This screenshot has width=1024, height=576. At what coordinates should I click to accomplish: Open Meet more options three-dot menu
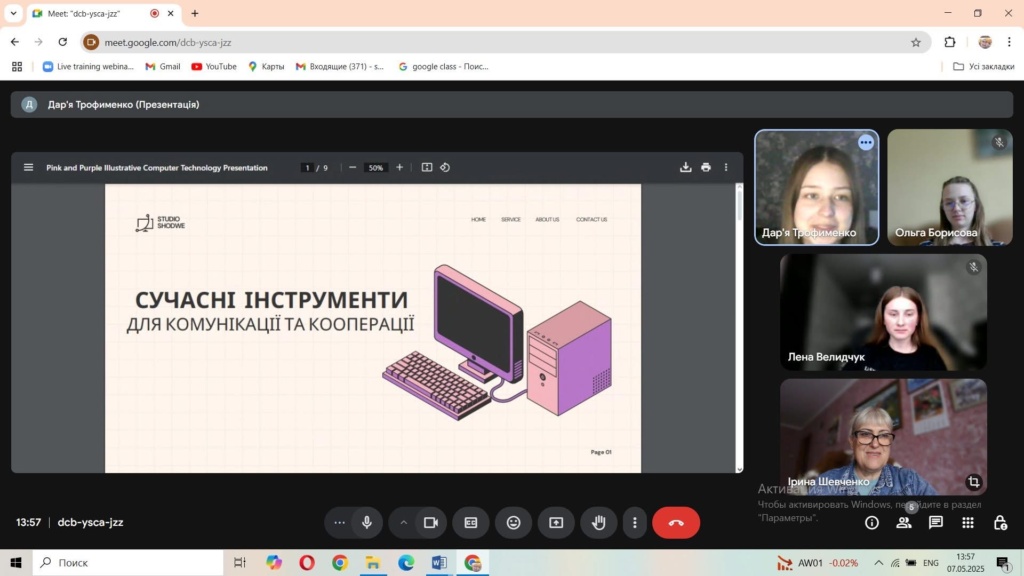click(x=634, y=522)
